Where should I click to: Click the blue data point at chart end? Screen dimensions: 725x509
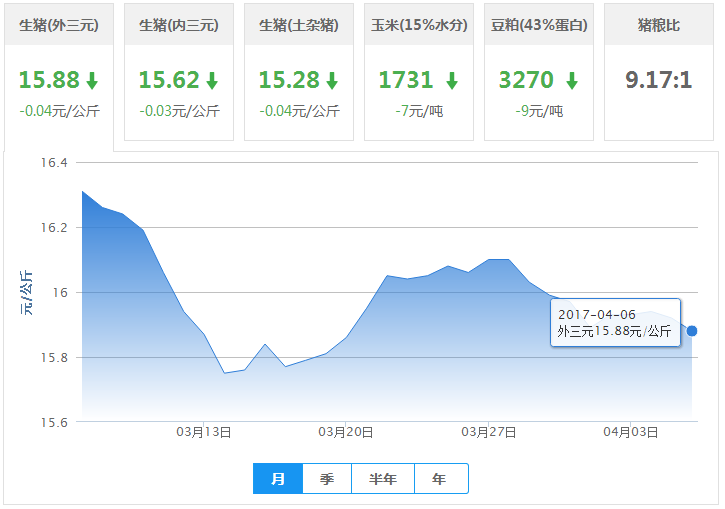(692, 331)
